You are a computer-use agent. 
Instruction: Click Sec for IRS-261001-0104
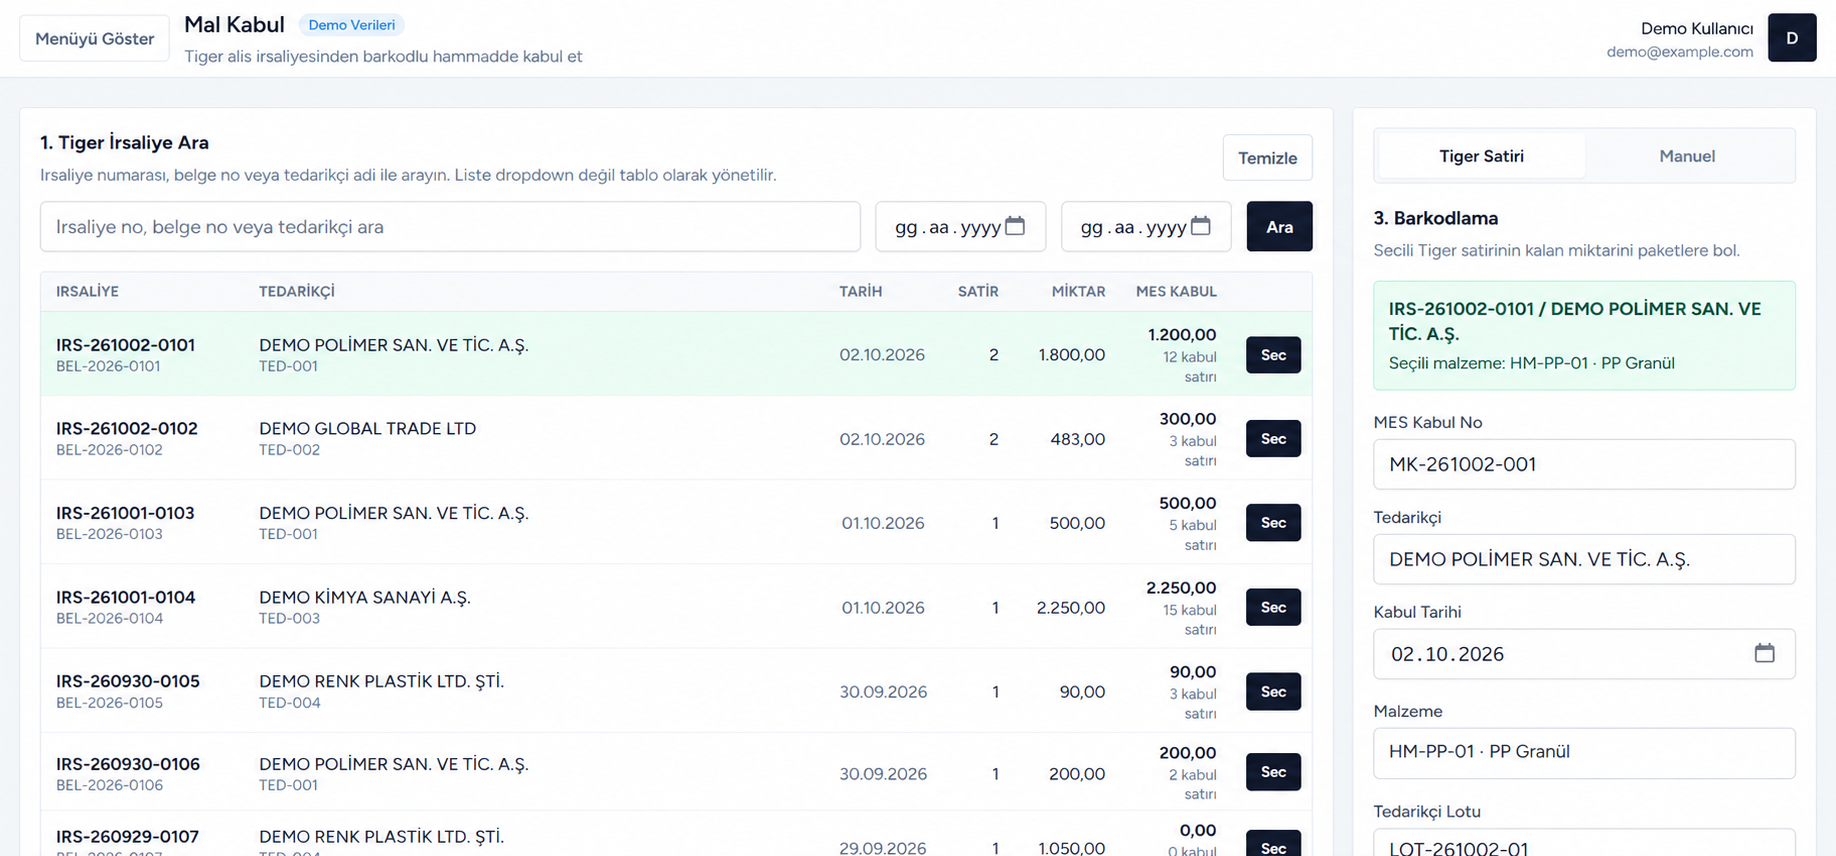(x=1273, y=607)
